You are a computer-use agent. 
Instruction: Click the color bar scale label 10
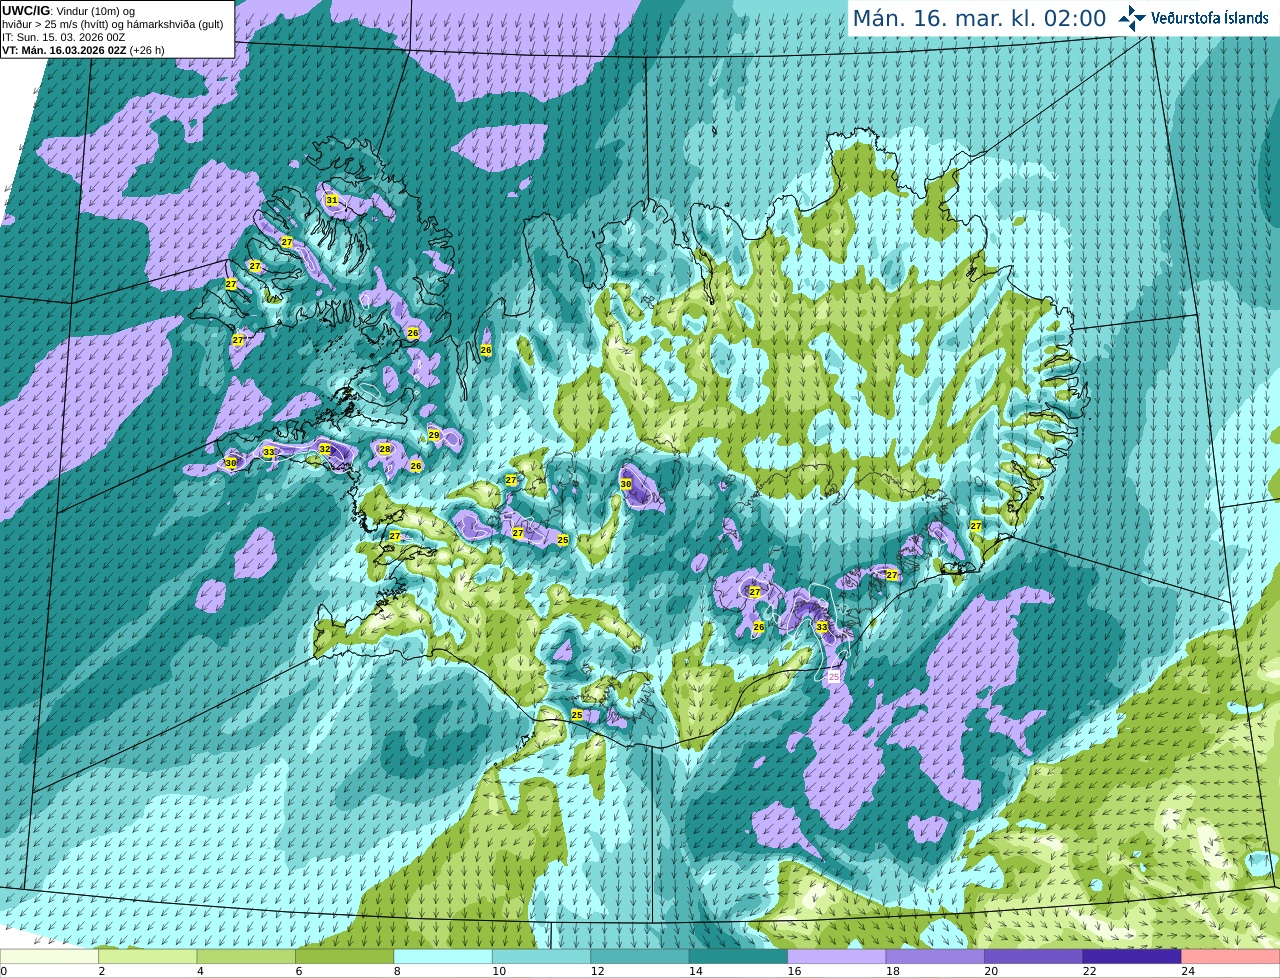point(498,970)
